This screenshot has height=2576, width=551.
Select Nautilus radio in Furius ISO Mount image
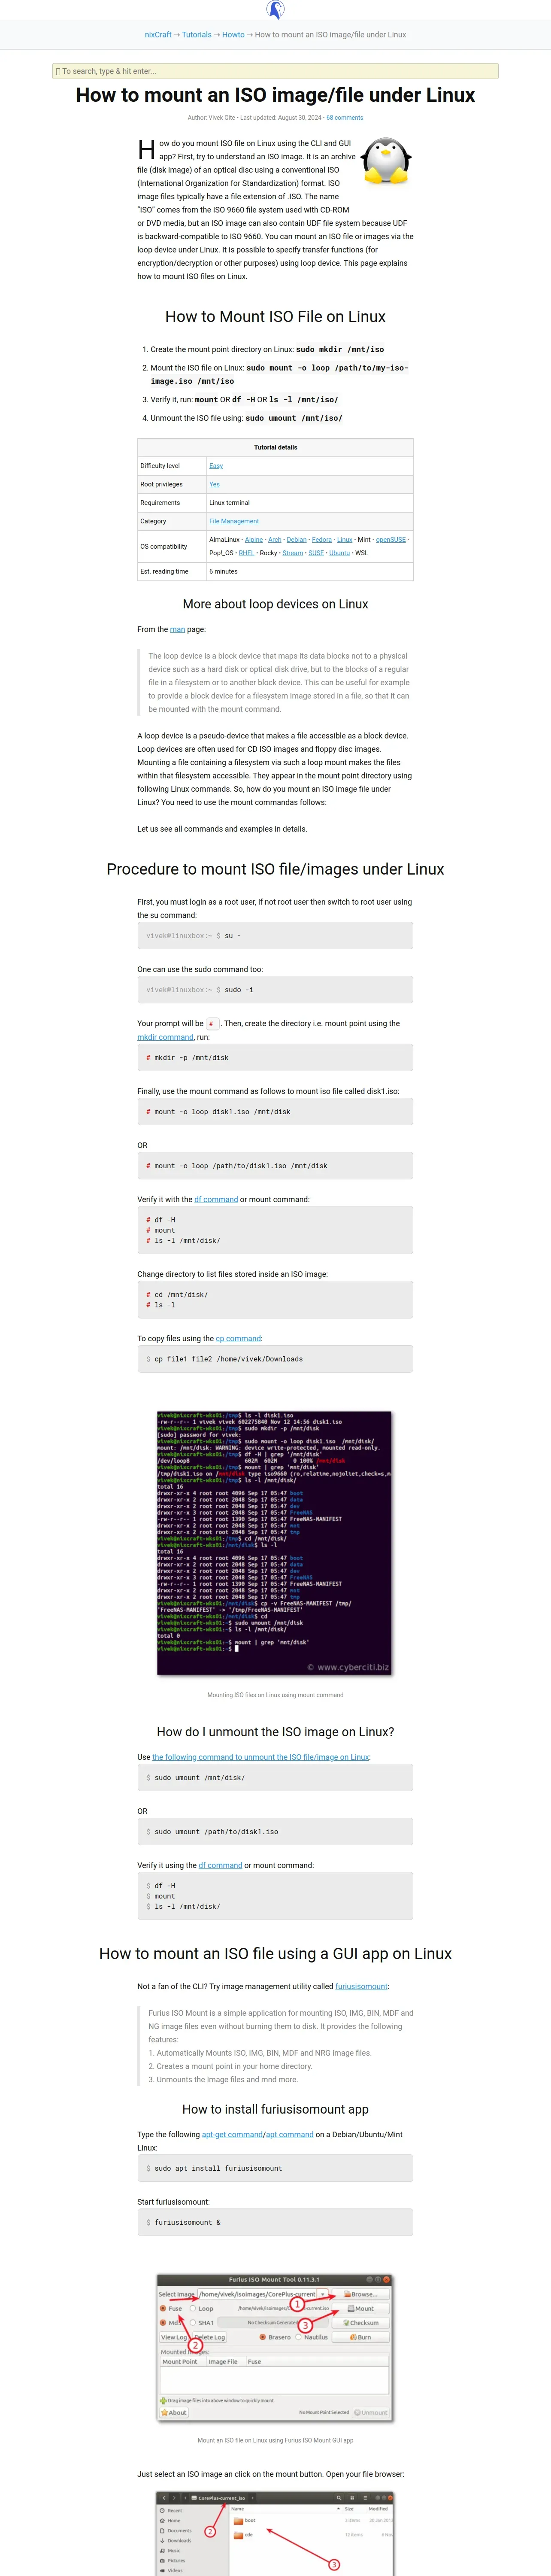click(x=299, y=2337)
